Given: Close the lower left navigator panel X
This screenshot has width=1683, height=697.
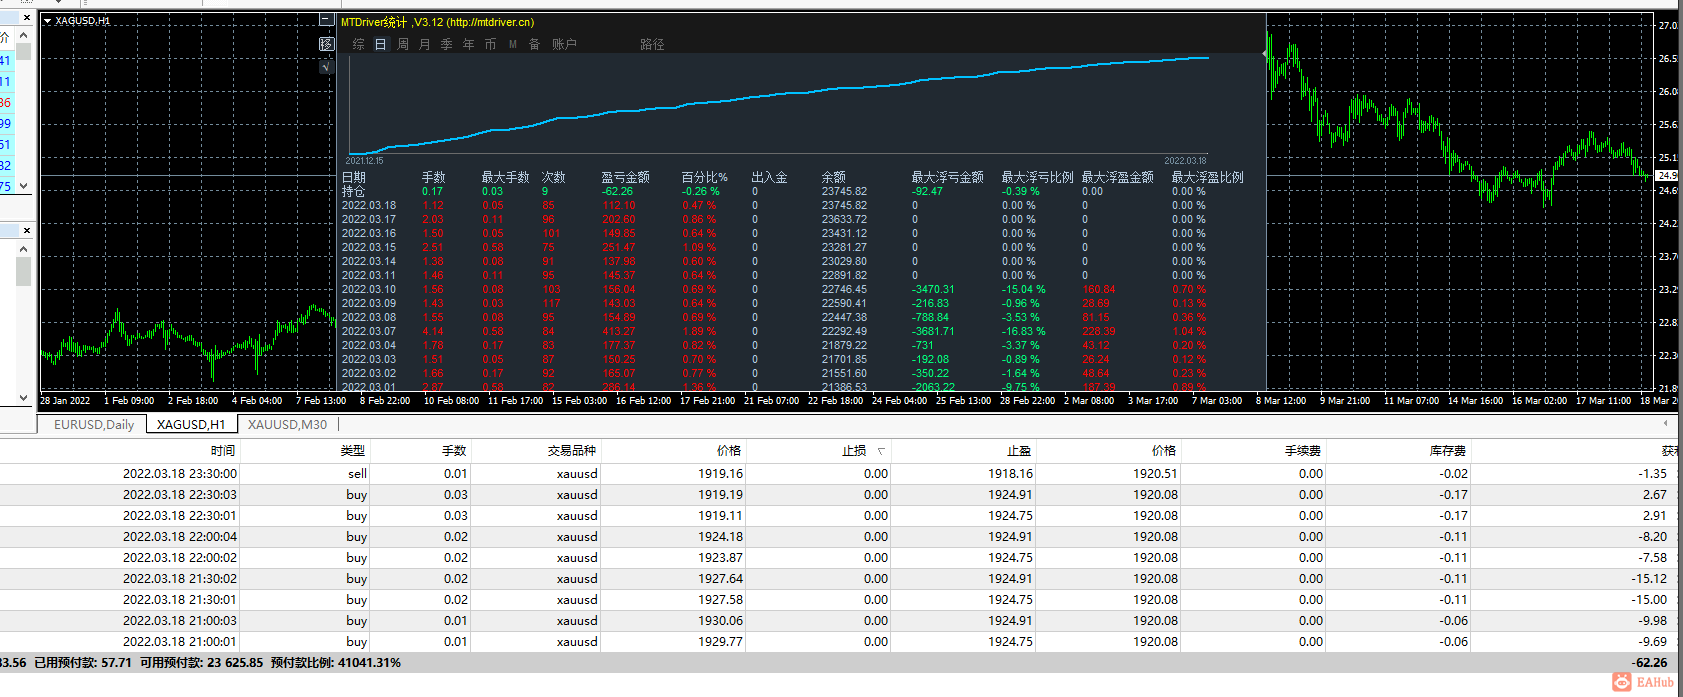Looking at the screenshot, I should coord(26,230).
